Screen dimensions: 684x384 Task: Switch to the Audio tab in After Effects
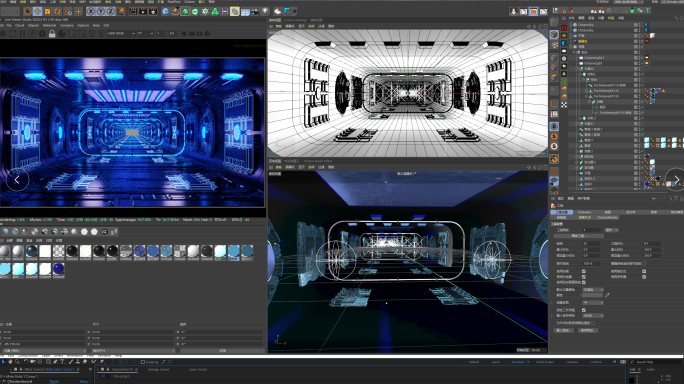(650, 370)
